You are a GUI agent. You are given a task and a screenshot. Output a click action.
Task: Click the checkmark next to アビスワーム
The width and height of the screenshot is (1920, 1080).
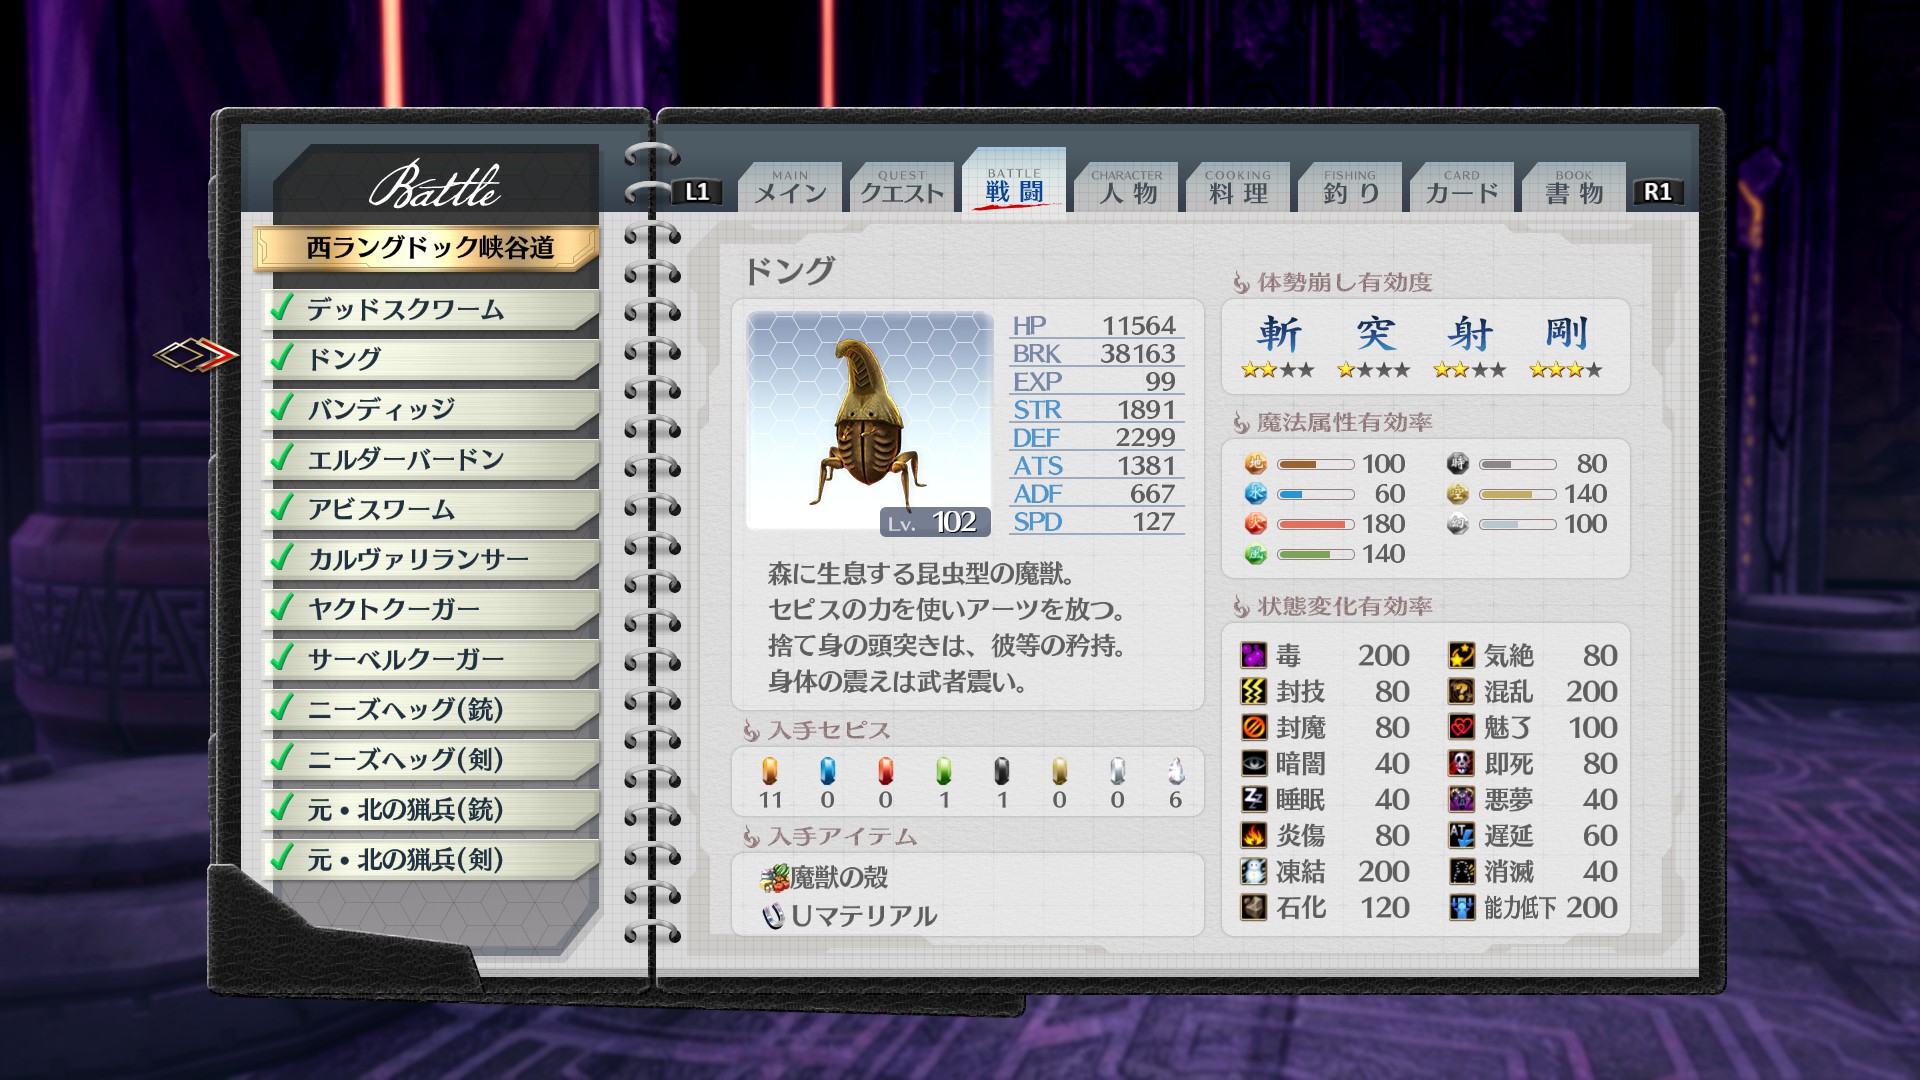pos(283,507)
